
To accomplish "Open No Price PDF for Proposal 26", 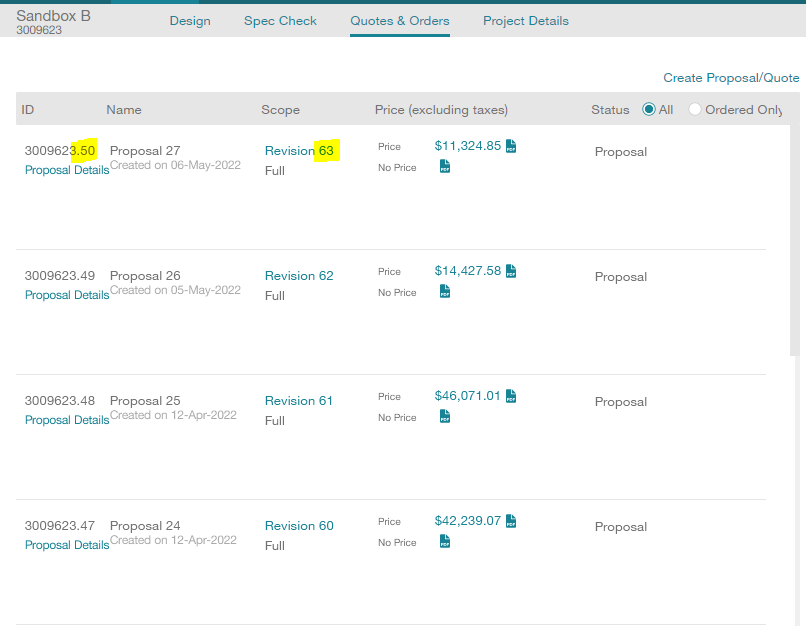I will click(445, 292).
